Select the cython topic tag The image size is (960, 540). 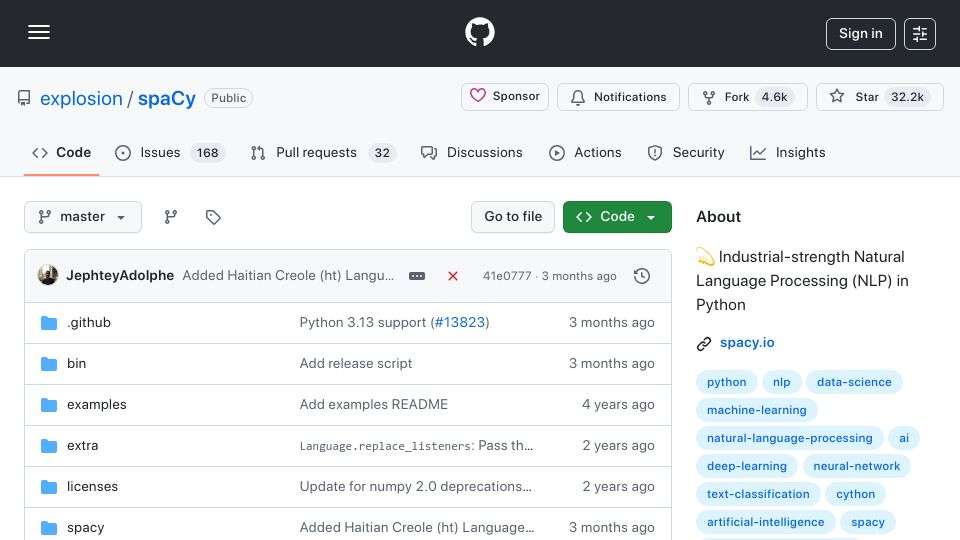pyautogui.click(x=855, y=495)
